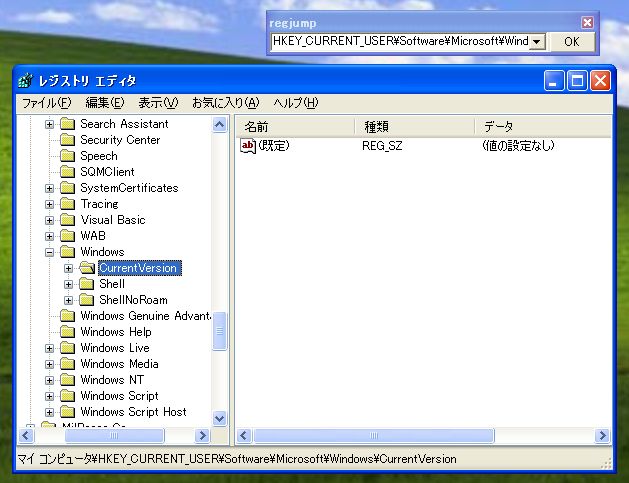Sort by the 名前 column header
The height and width of the screenshot is (483, 629).
pos(294,127)
